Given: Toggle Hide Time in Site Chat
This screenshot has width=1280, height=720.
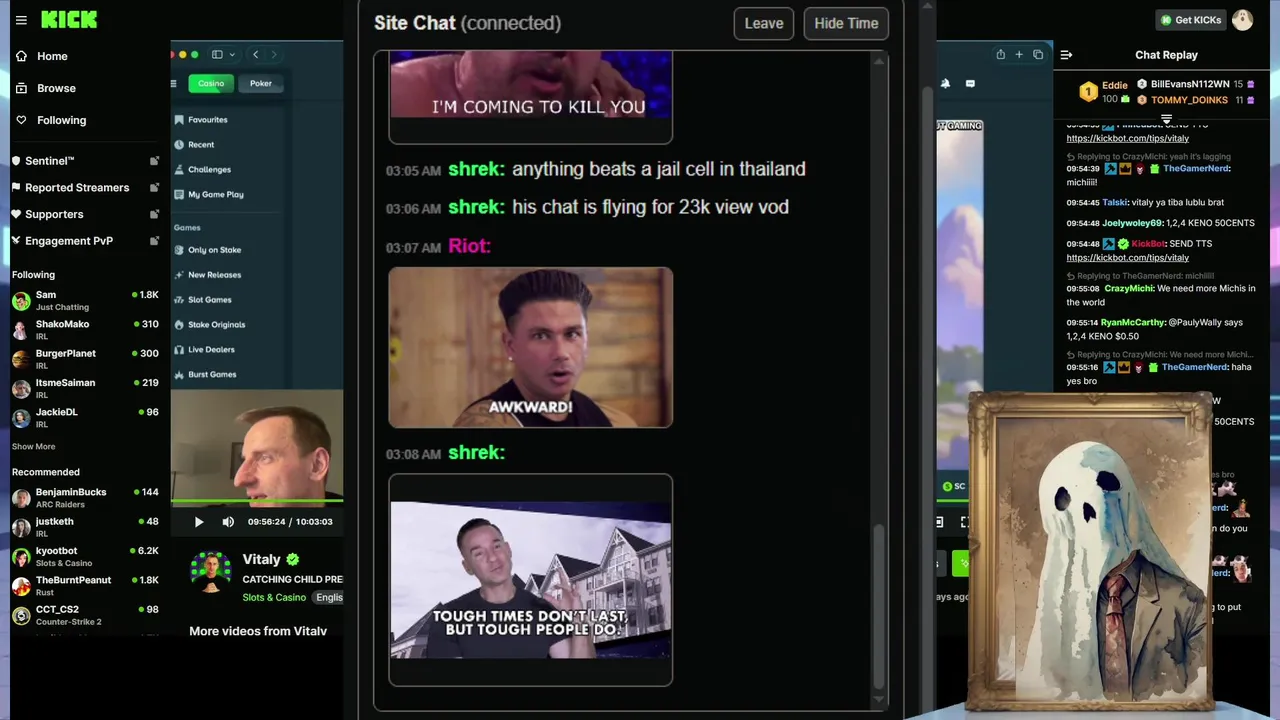Looking at the screenshot, I should [846, 24].
